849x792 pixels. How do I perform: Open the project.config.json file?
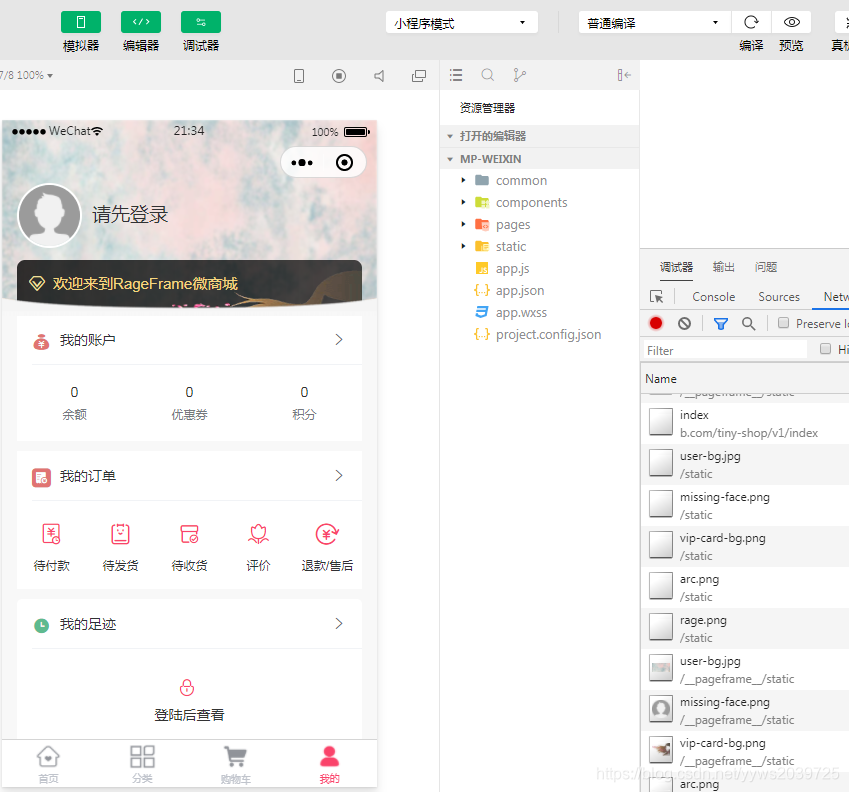(x=540, y=335)
